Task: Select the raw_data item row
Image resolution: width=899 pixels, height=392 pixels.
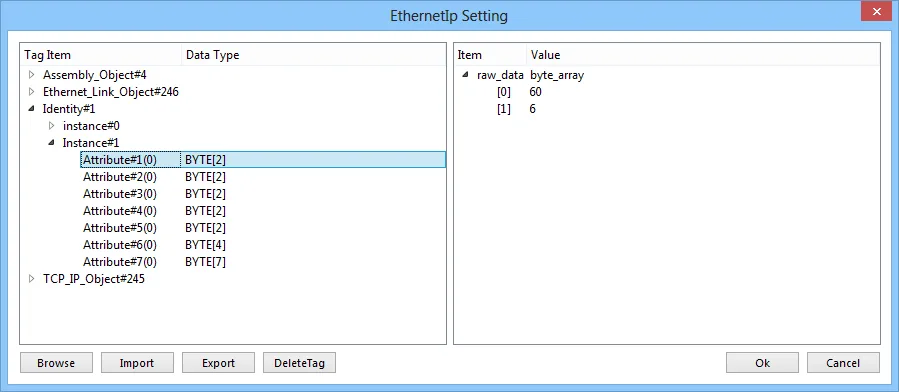Action: [x=500, y=75]
